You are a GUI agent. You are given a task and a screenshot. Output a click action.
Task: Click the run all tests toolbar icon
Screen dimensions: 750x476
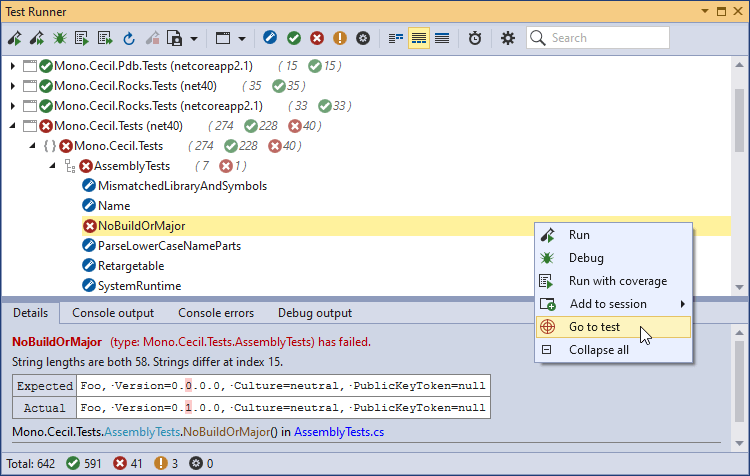(x=37, y=38)
